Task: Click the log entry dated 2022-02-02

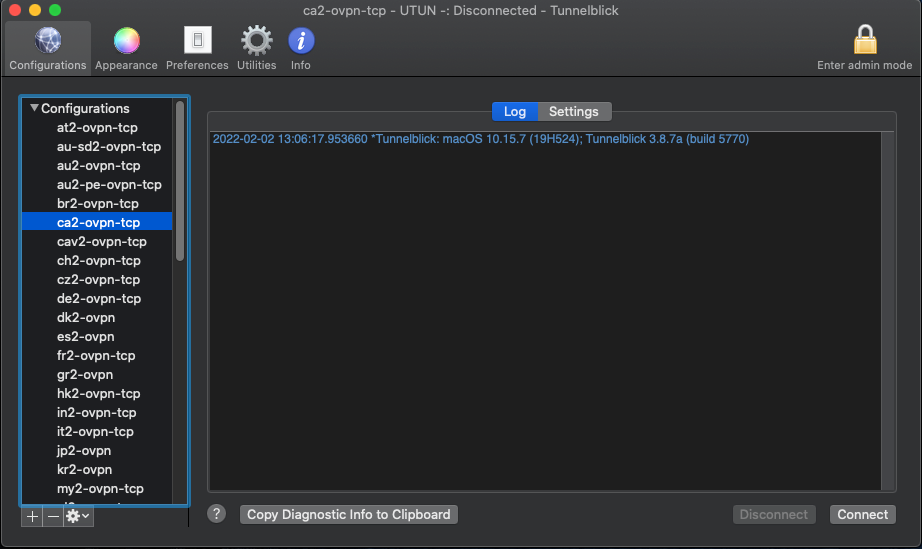Action: [x=480, y=139]
